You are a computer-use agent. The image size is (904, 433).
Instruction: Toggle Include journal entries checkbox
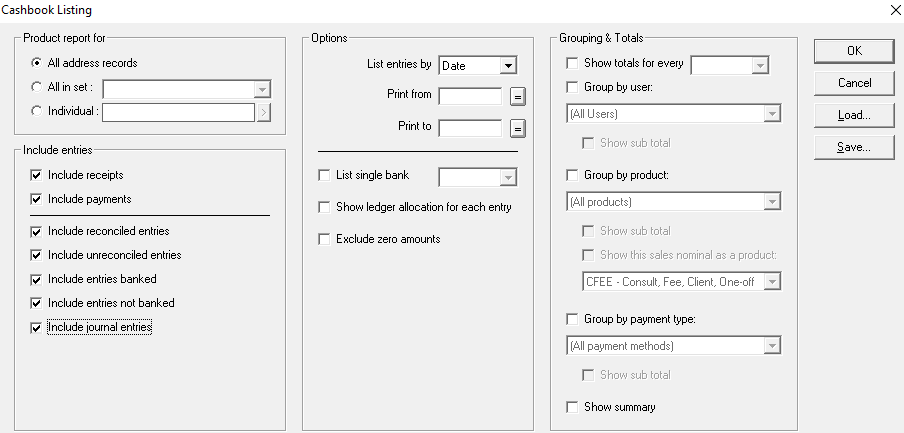pyautogui.click(x=37, y=327)
